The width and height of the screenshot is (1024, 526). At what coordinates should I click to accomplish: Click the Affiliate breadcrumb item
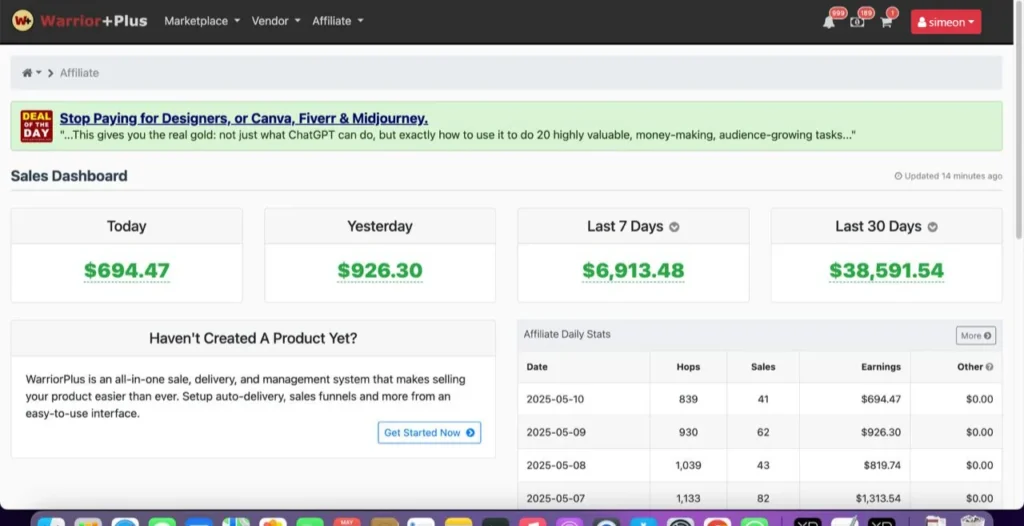[x=79, y=73]
